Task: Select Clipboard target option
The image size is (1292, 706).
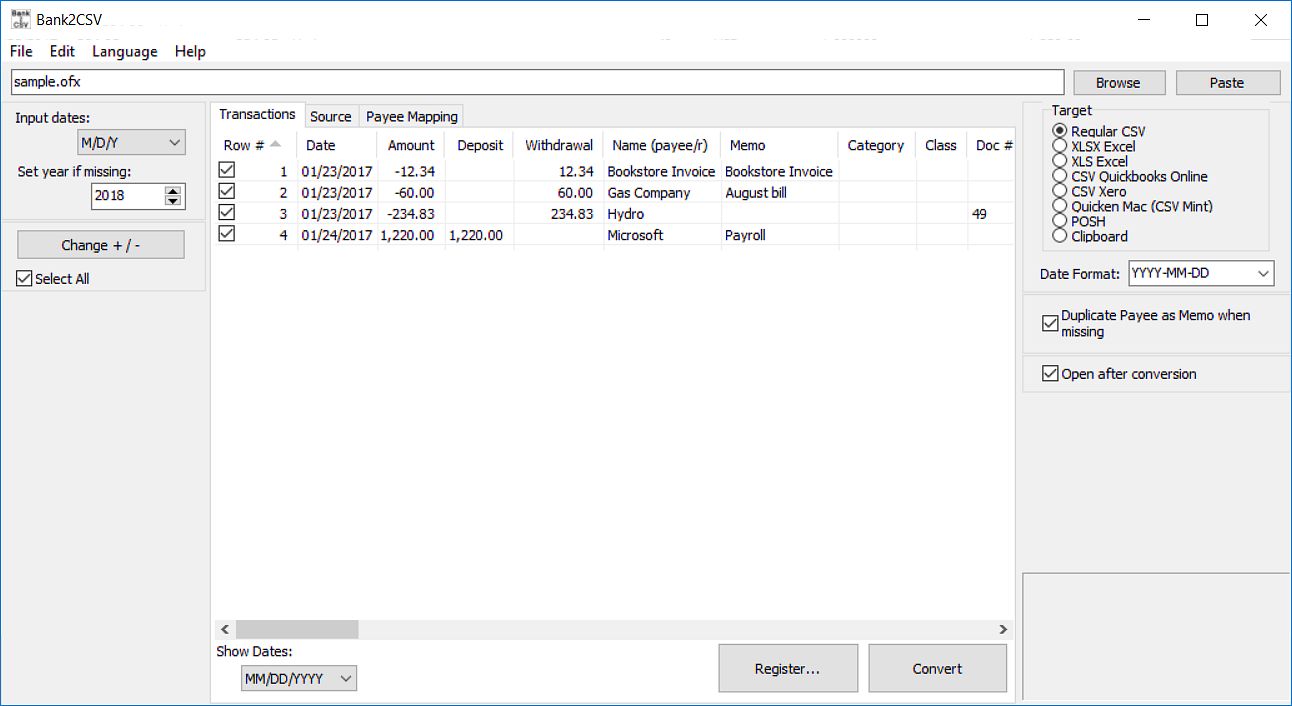Action: 1060,236
